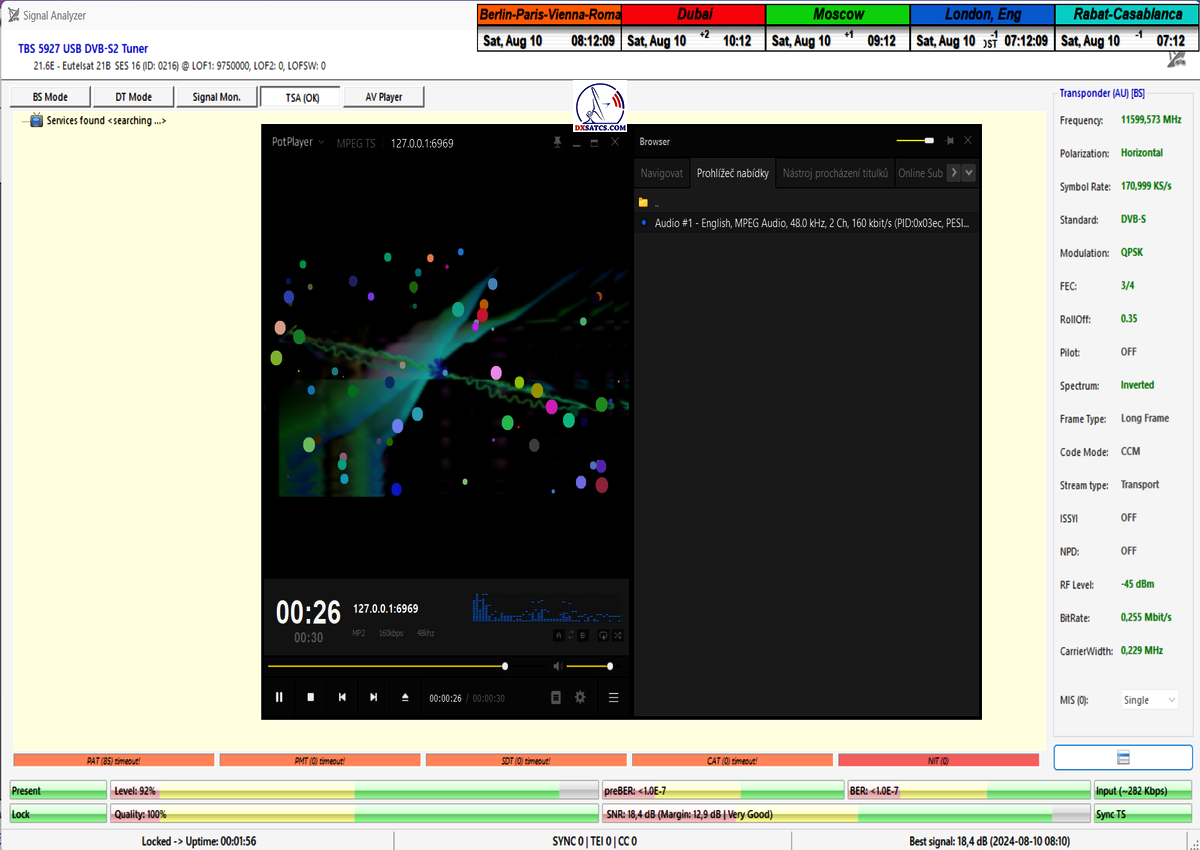Toggle the pin-on-top icon in PotPlayer
The width and height of the screenshot is (1200, 850).
pyautogui.click(x=557, y=143)
